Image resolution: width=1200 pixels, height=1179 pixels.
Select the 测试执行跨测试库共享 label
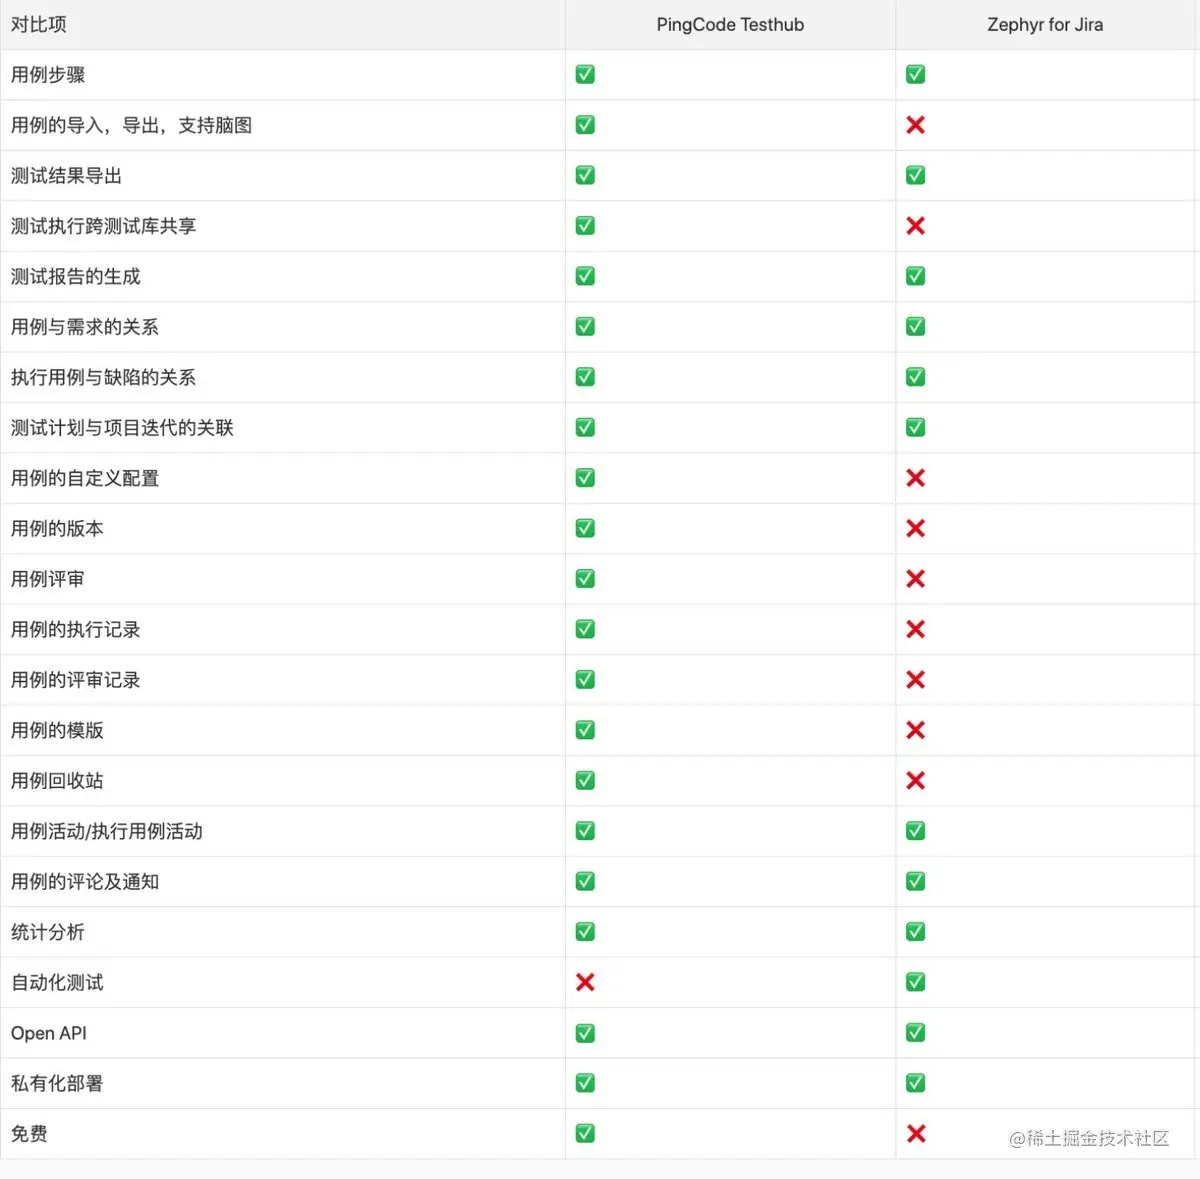coord(103,226)
